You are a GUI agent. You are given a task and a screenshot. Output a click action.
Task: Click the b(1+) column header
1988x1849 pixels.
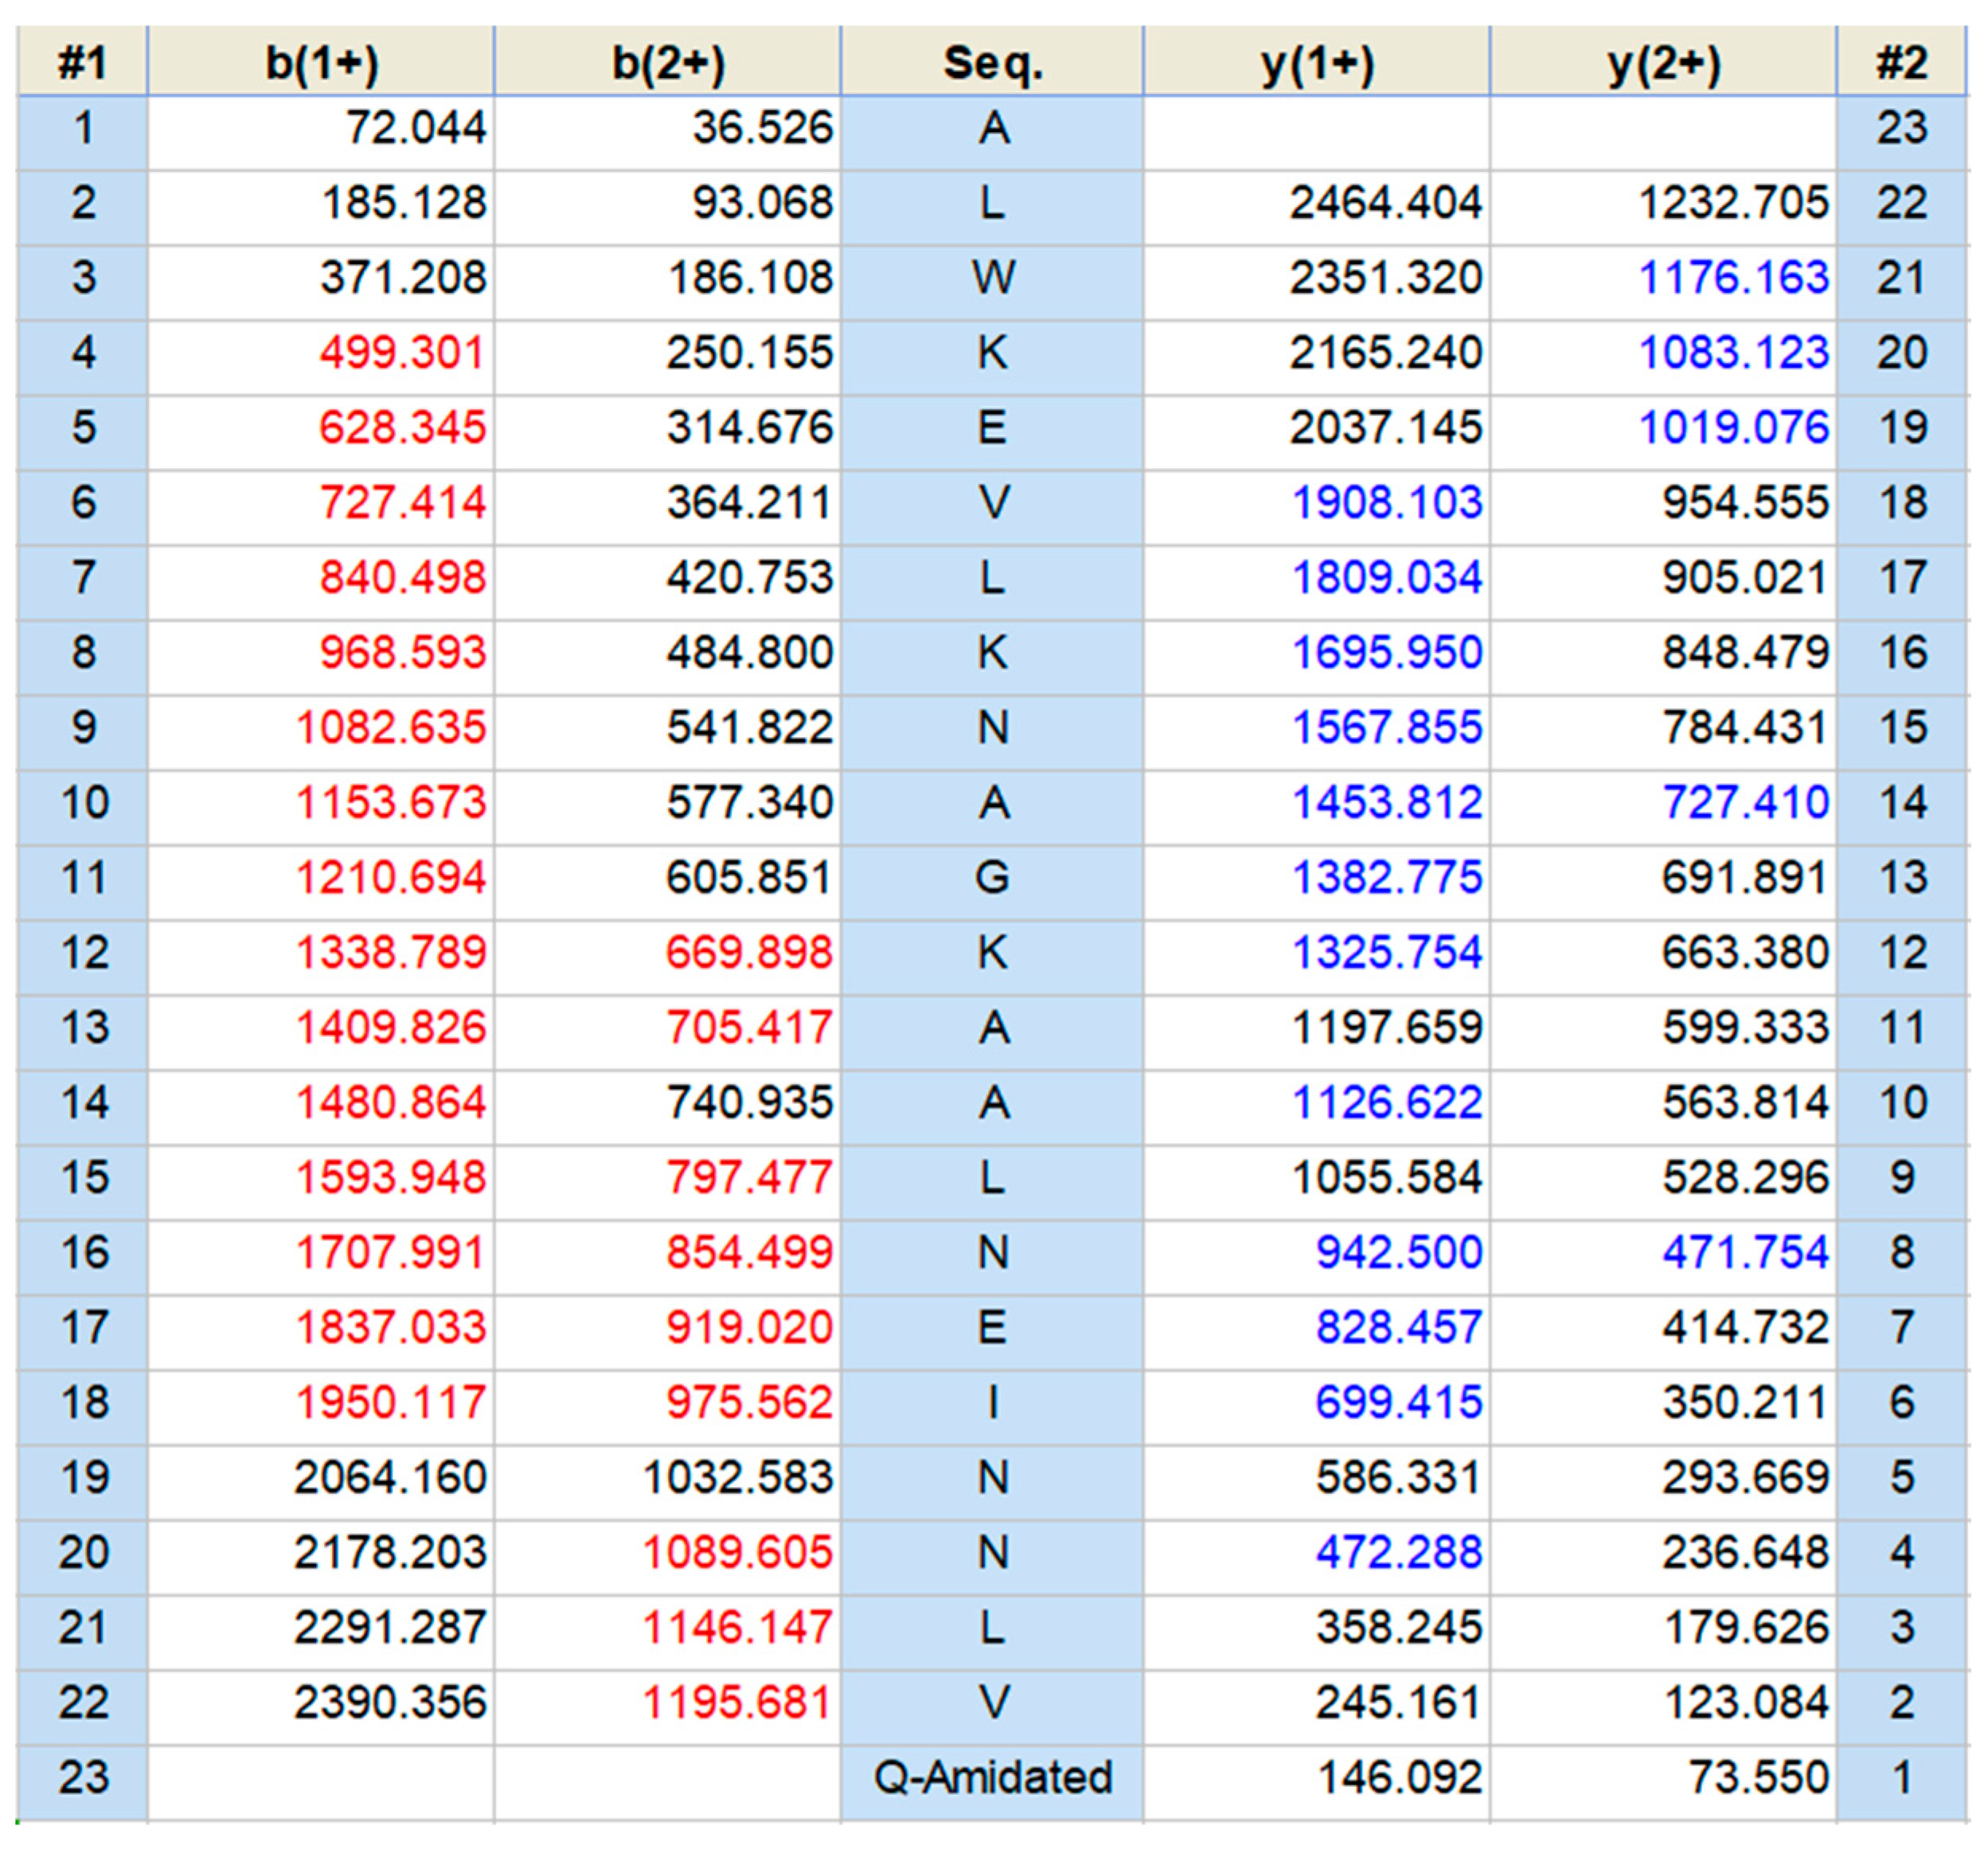pyautogui.click(x=321, y=62)
